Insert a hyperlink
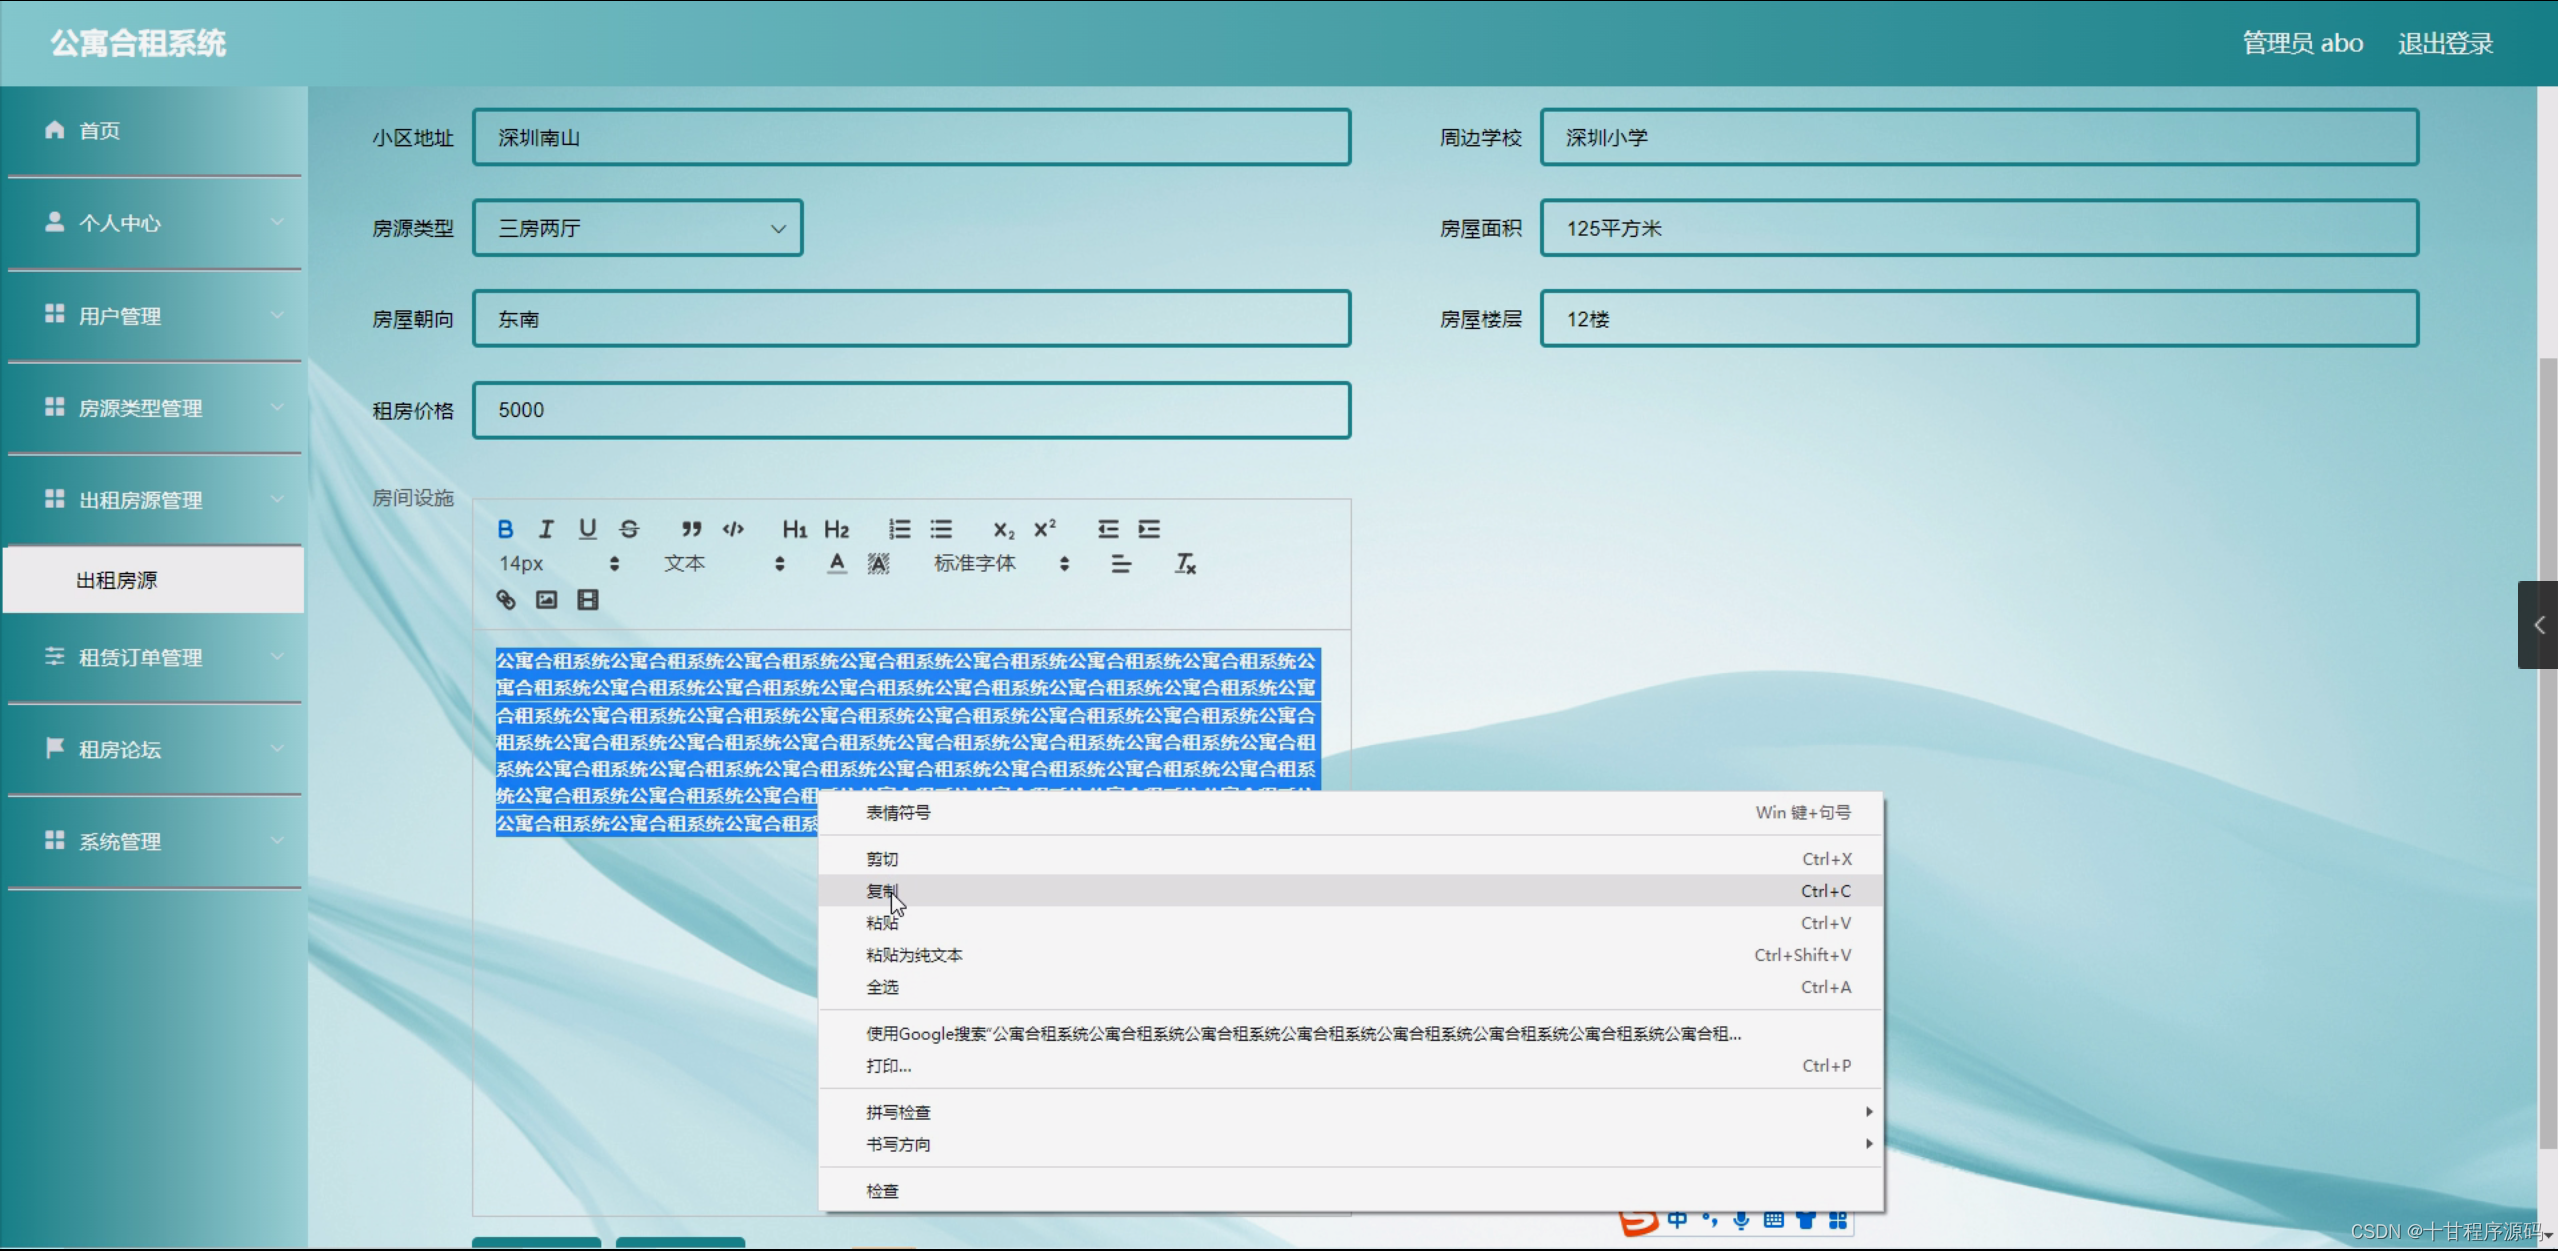 506,600
